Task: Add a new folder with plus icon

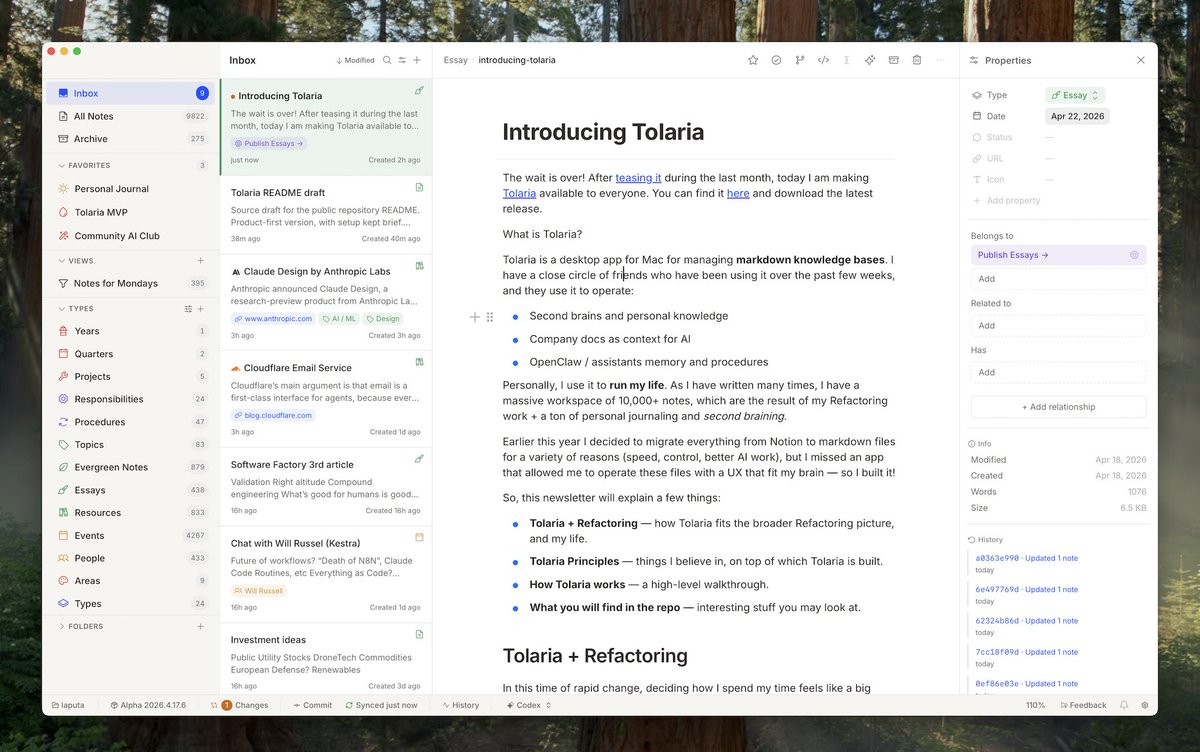Action: click(x=201, y=626)
